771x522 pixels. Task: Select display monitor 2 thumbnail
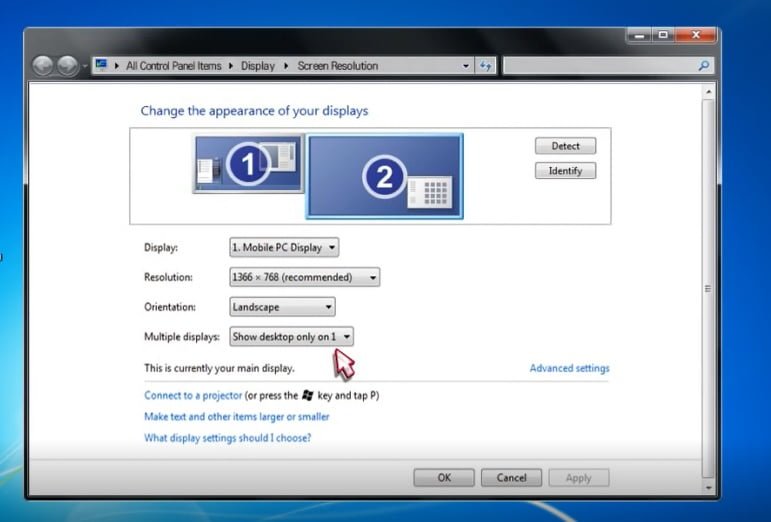tap(385, 176)
